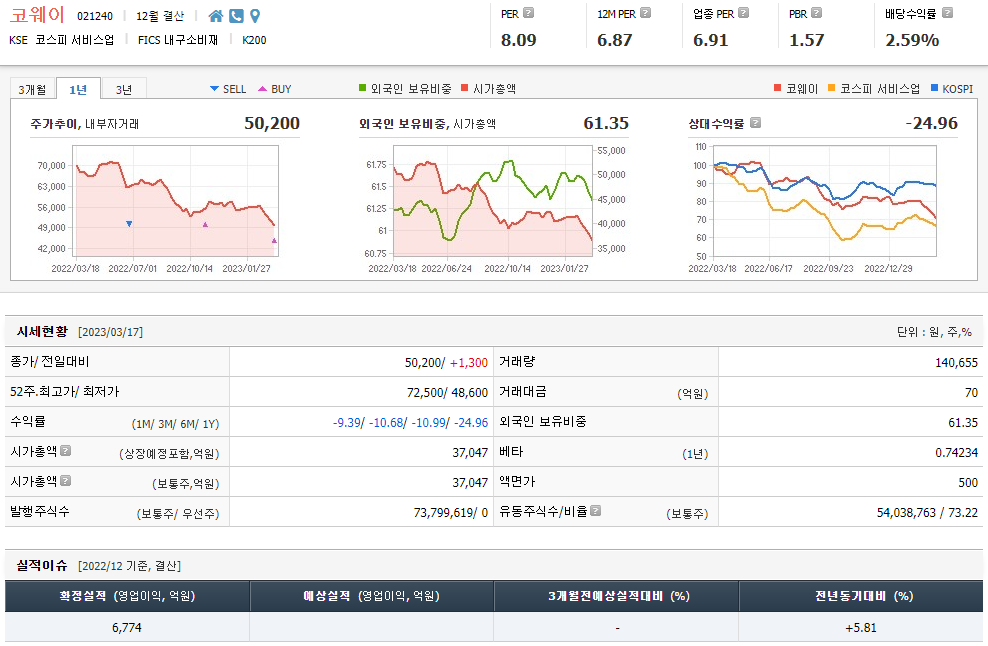Screen dimensions: 988x646
Task: Click the red 시가총액 legend swatch
Action: [x=465, y=88]
